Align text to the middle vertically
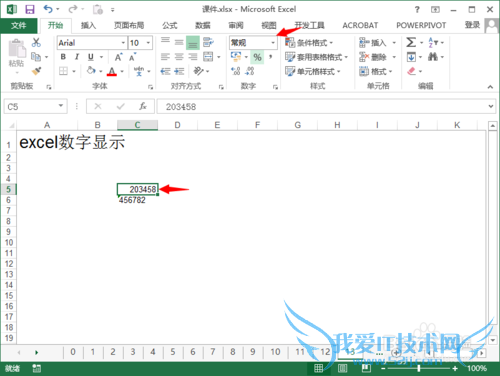The width and height of the screenshot is (500, 376). click(x=179, y=42)
